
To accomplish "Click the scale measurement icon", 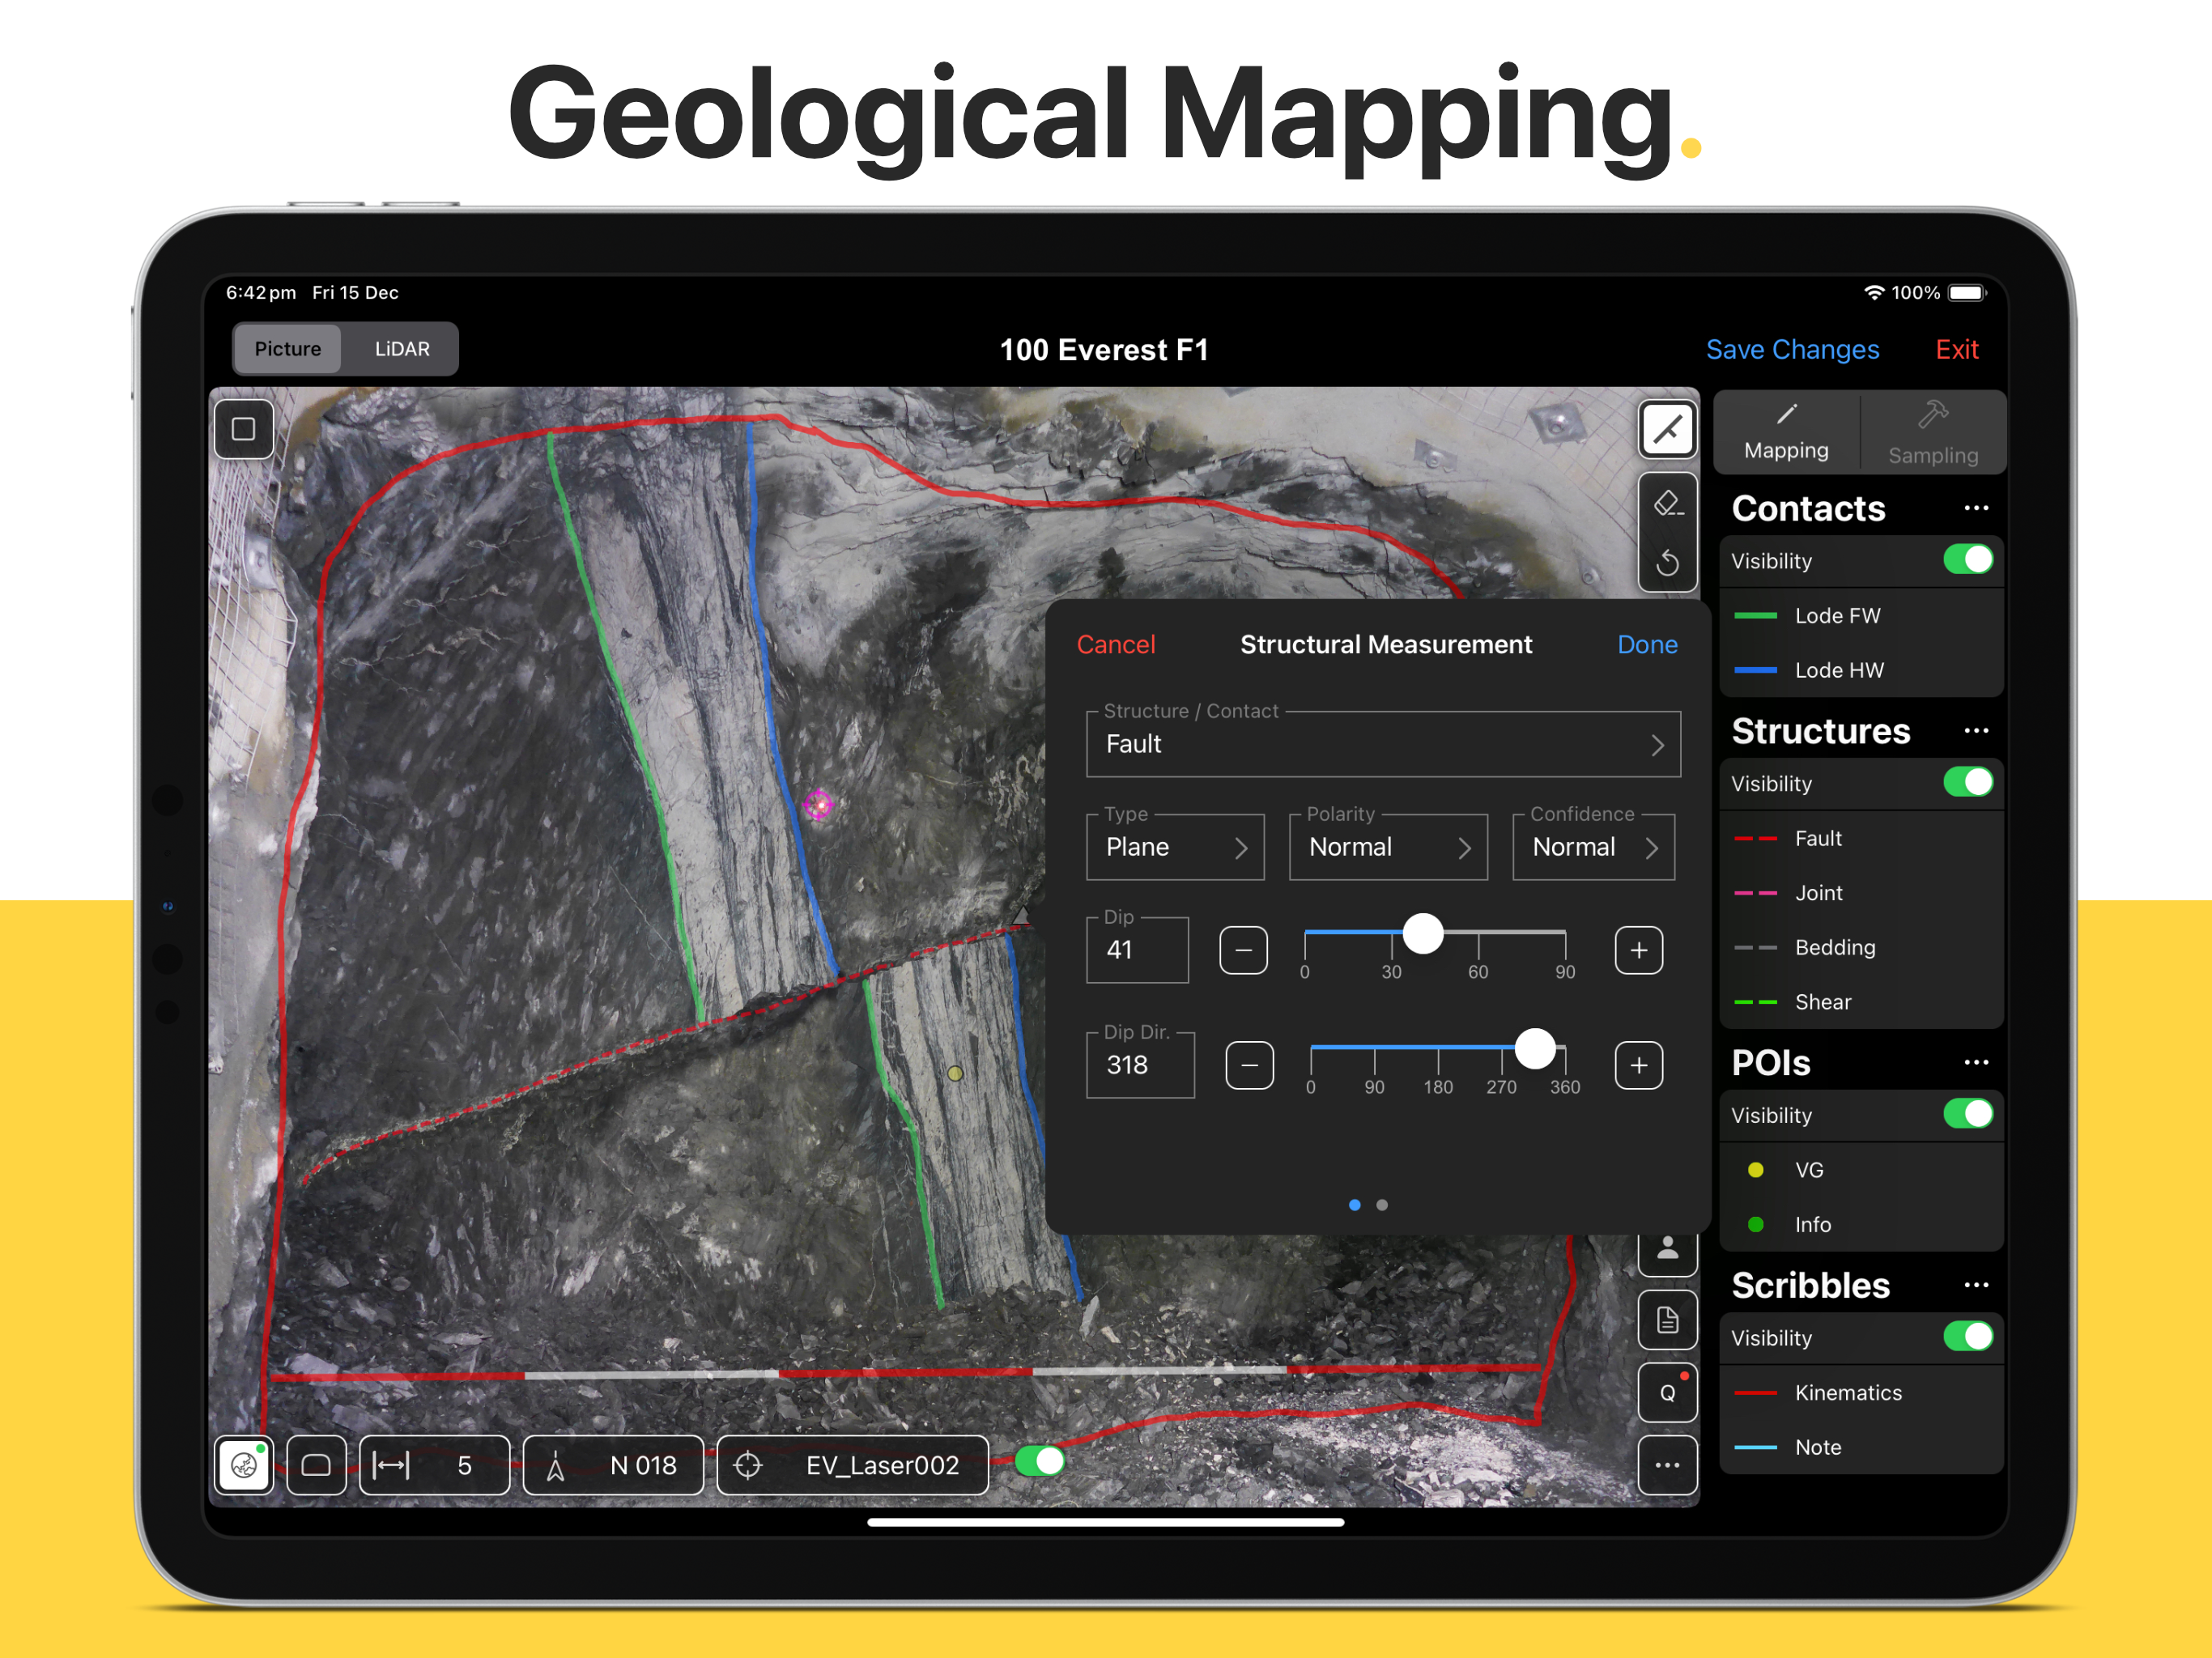I will [x=391, y=1465].
